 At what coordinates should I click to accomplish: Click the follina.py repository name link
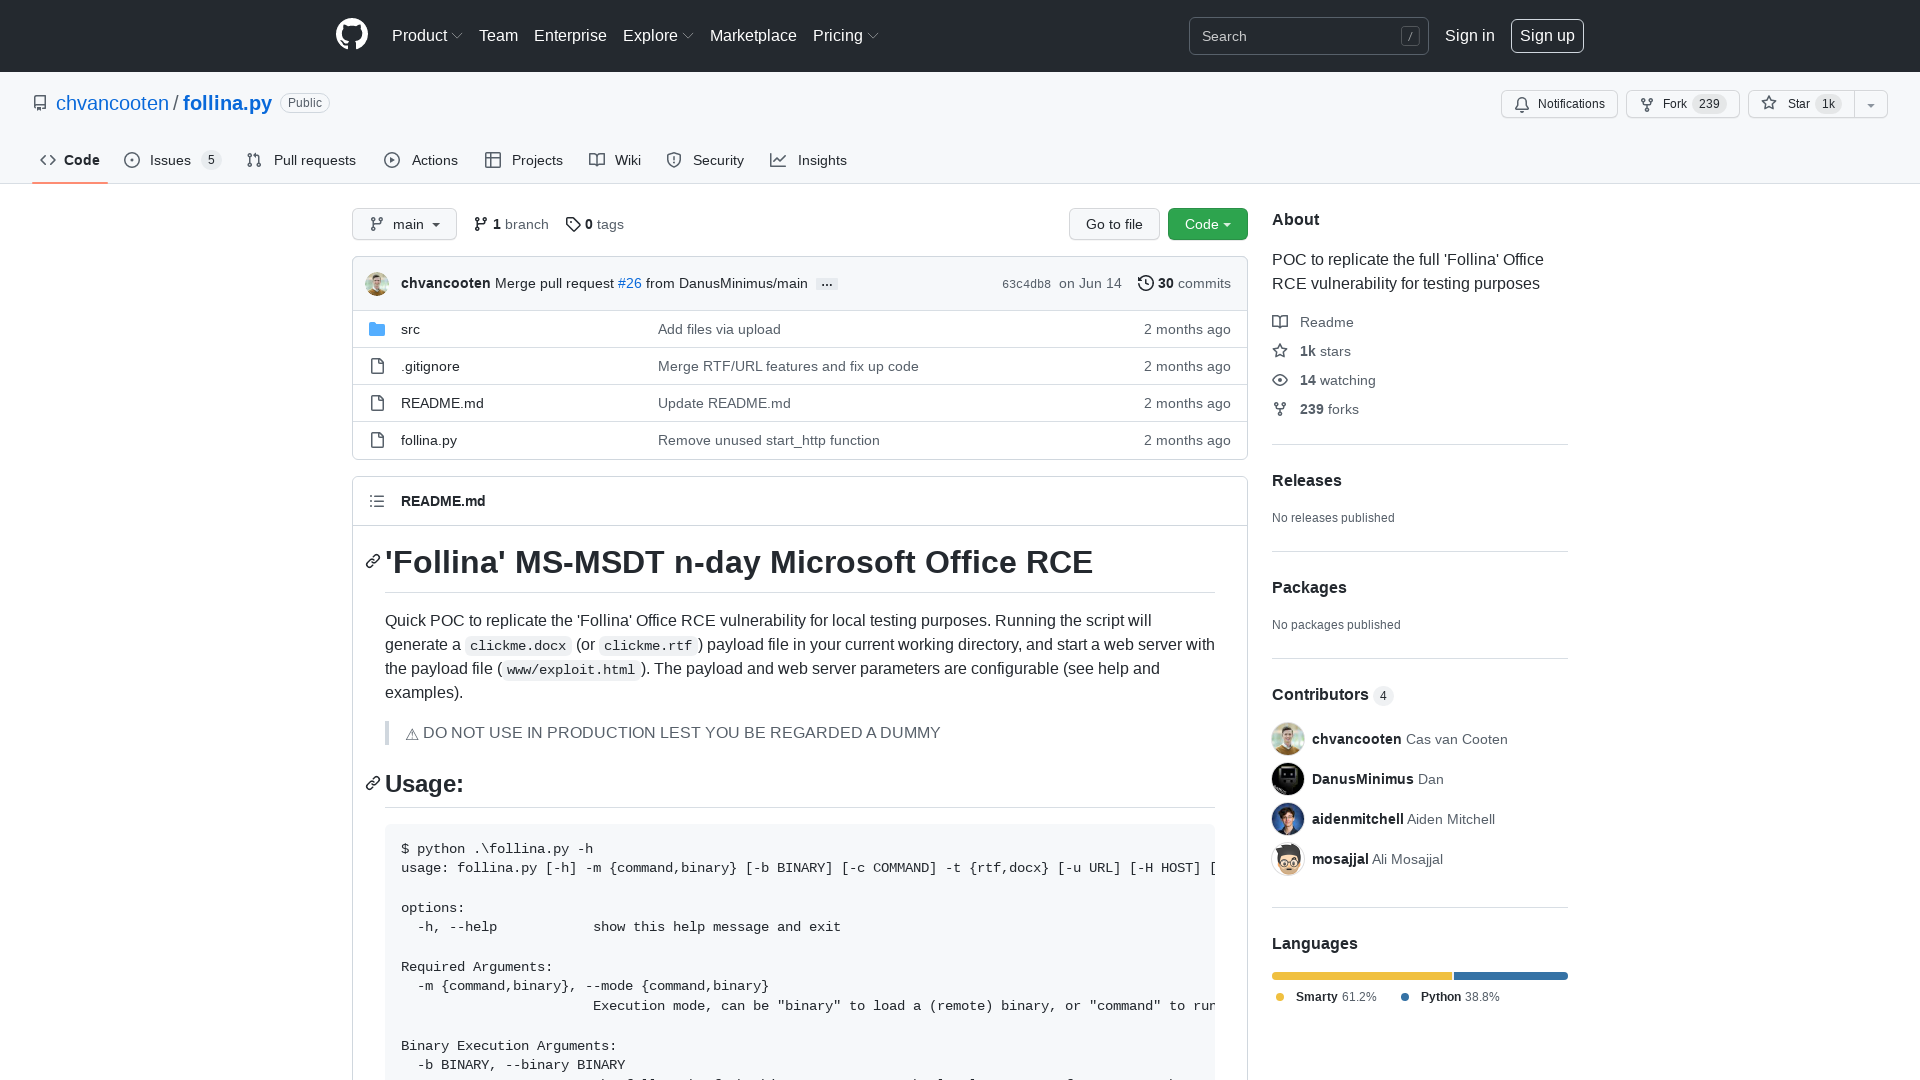click(x=227, y=103)
